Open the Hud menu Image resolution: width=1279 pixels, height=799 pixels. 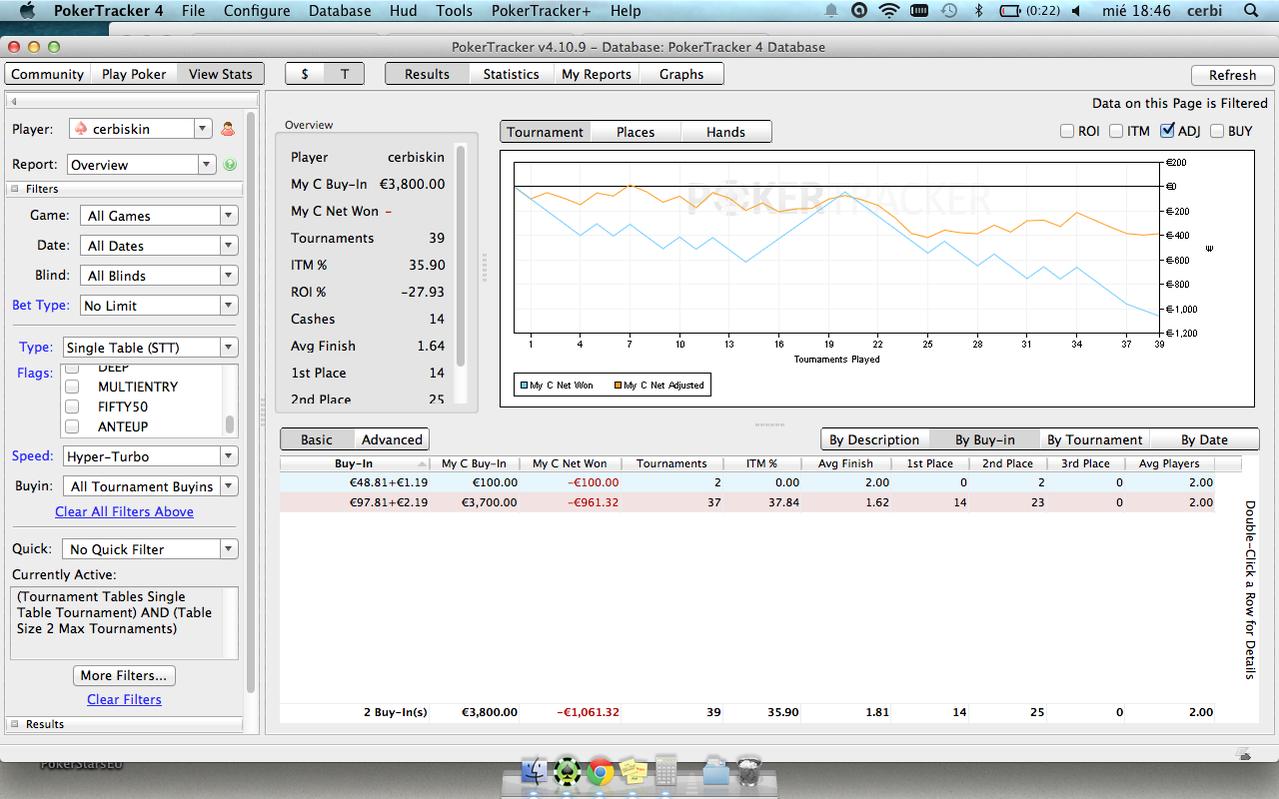tap(404, 11)
